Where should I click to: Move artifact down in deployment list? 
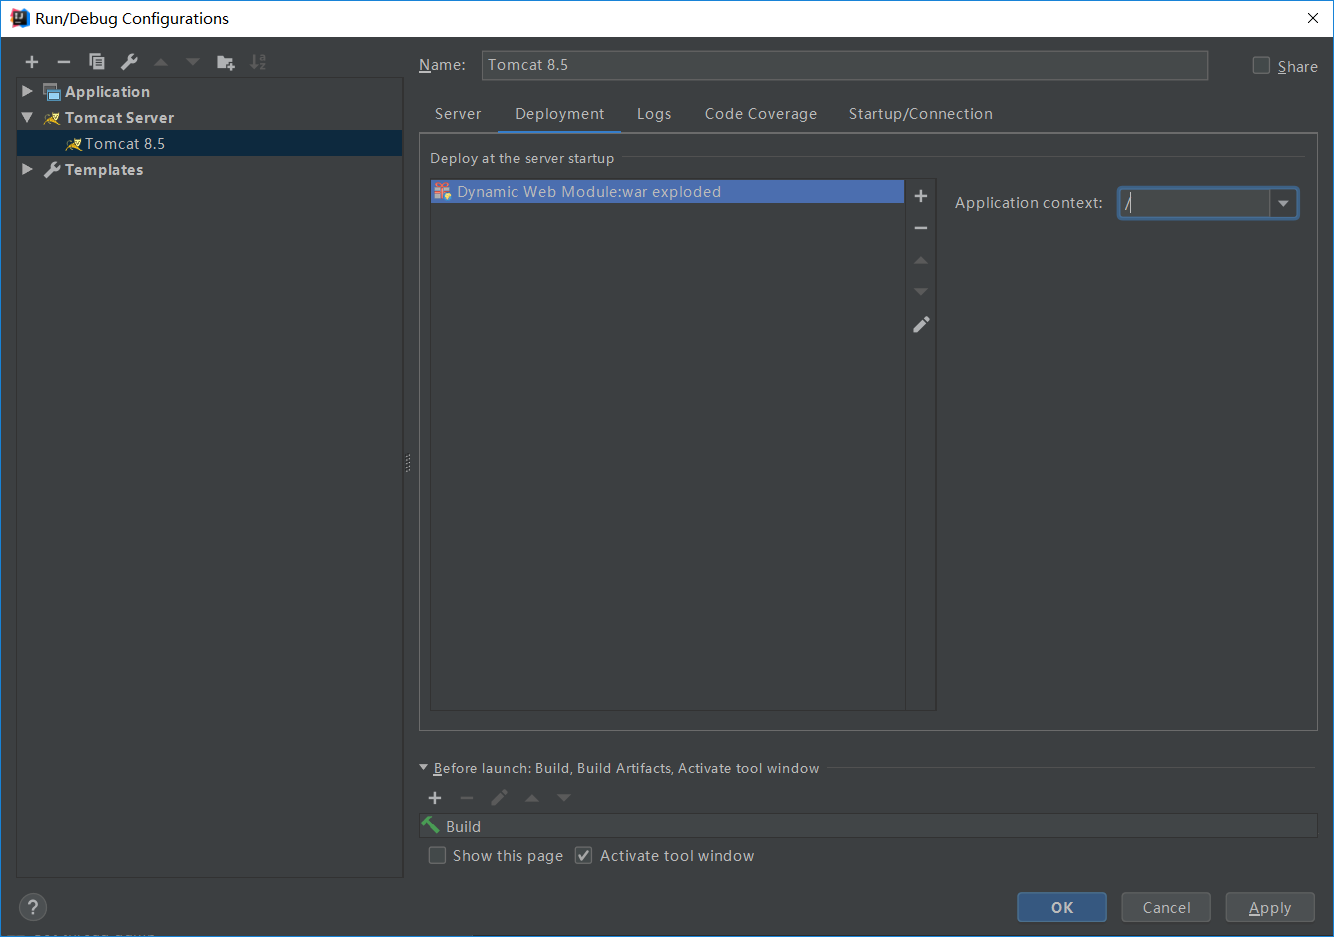pos(921,292)
